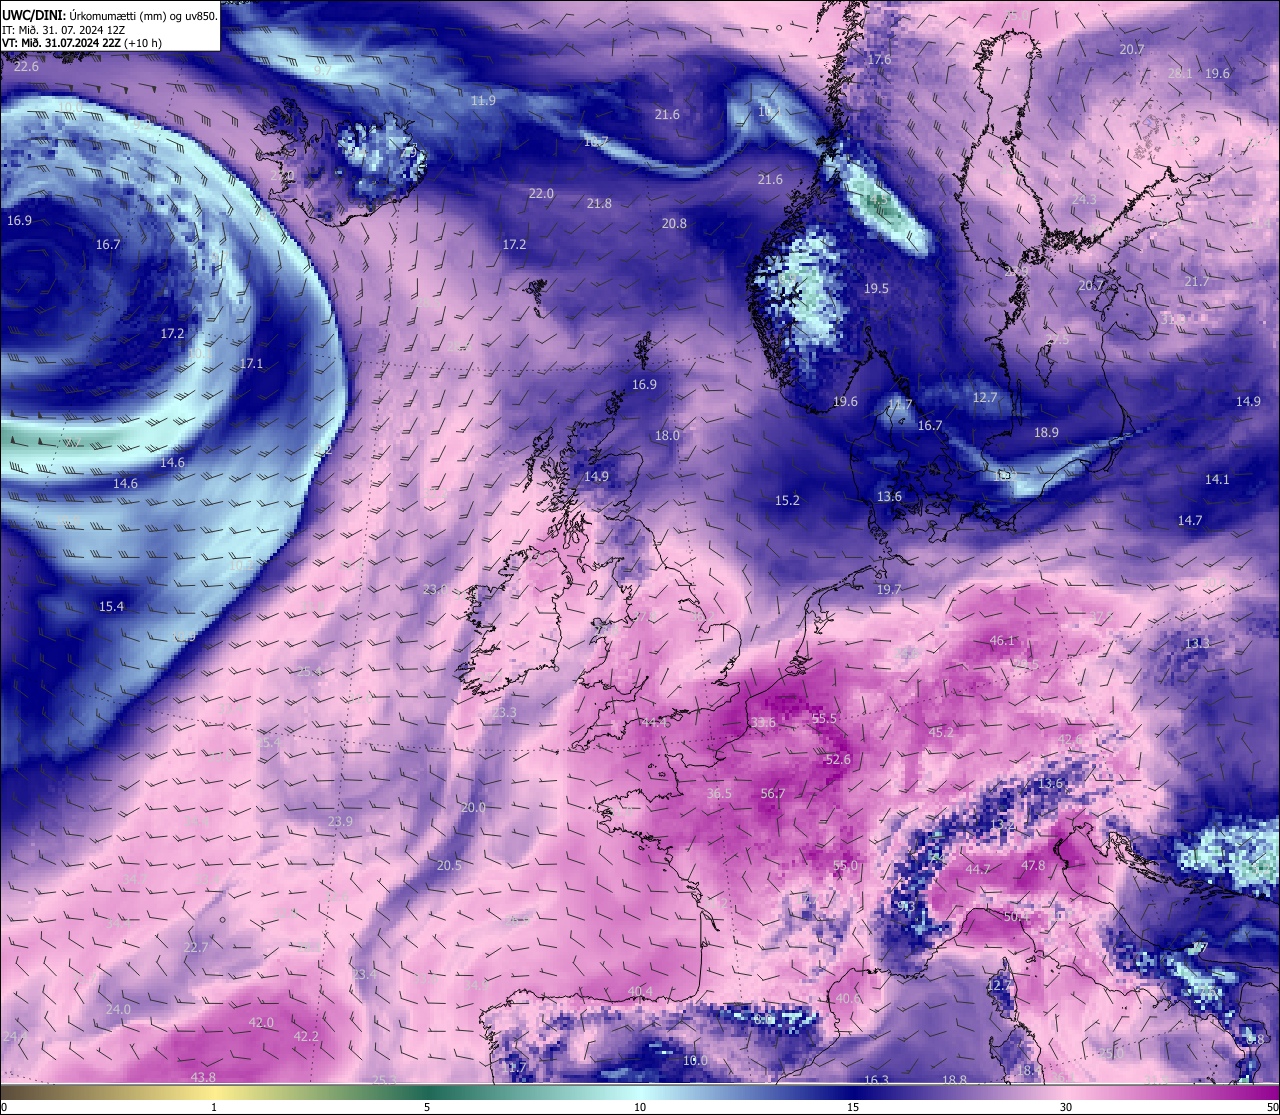
Task: Click the 47.8 value label on the map
Action: pos(1033,866)
